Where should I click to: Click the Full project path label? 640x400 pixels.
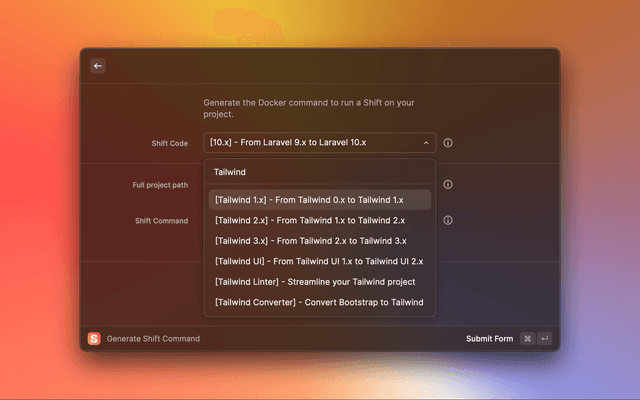click(160, 185)
